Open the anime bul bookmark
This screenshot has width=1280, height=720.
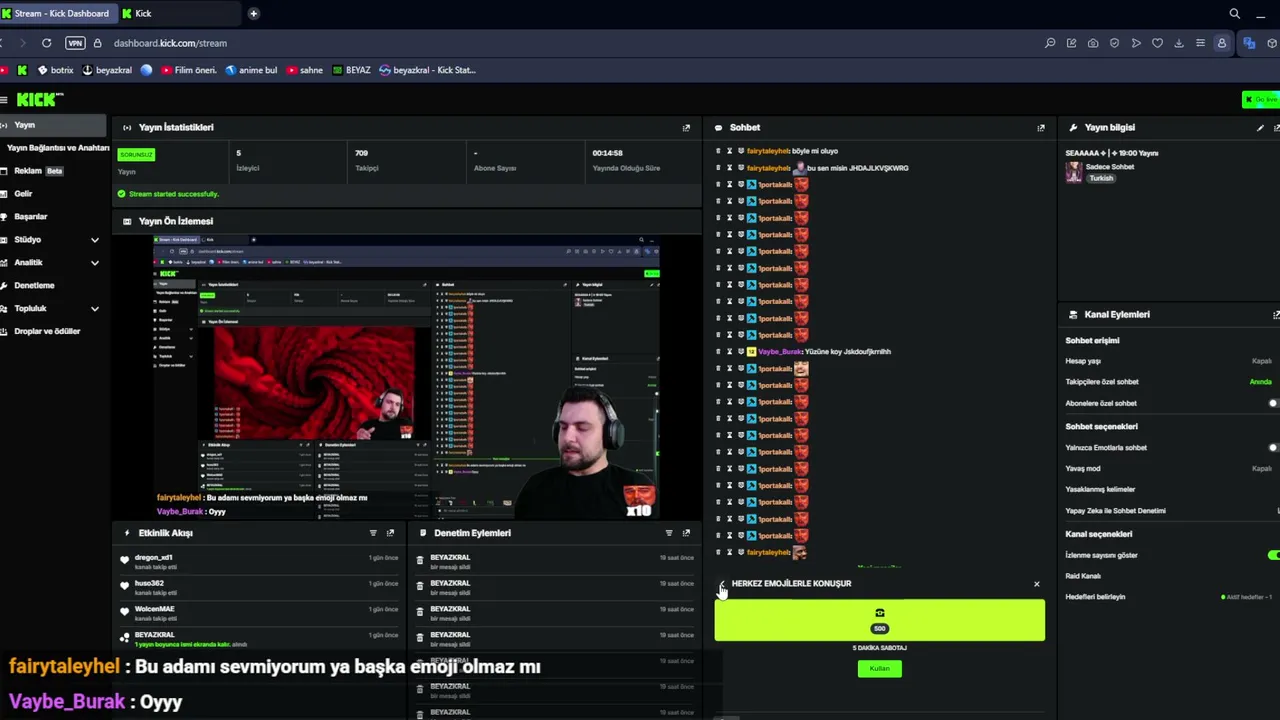click(x=251, y=70)
